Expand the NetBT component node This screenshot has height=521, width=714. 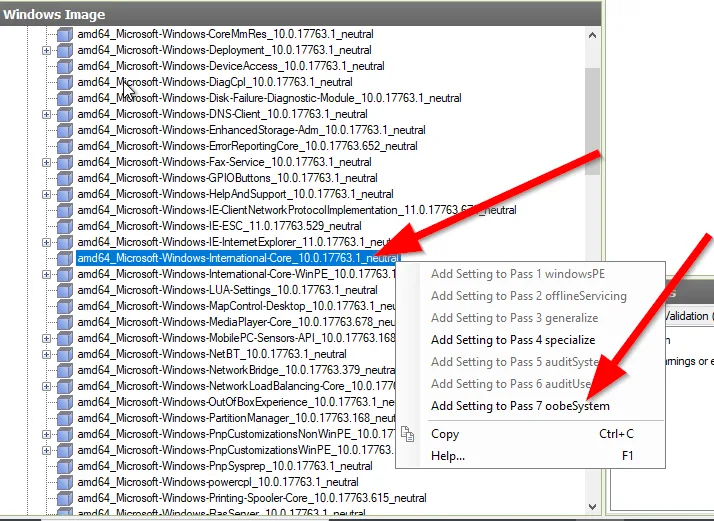(46, 354)
